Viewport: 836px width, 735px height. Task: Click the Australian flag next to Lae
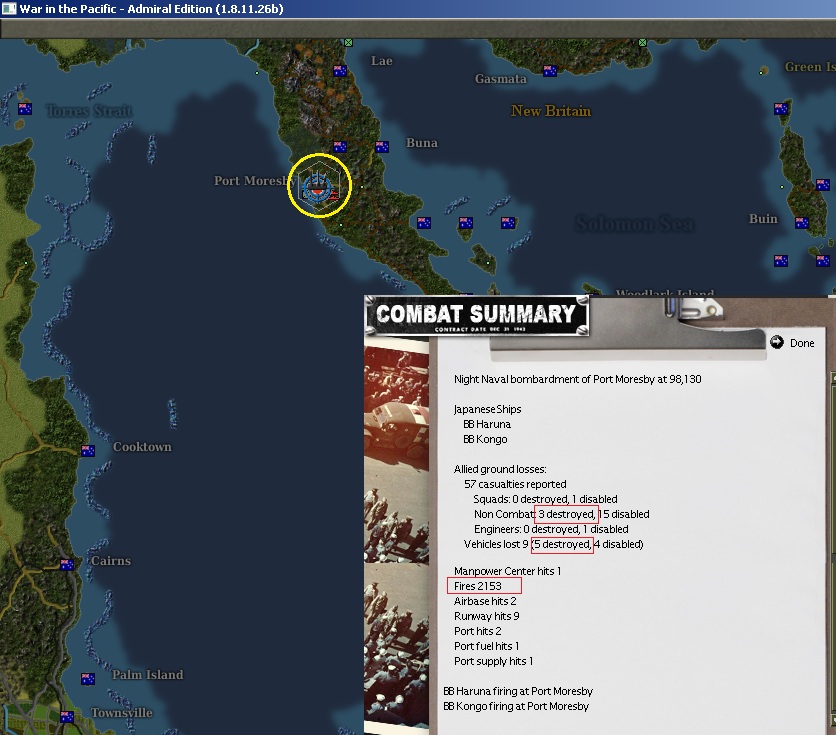click(x=340, y=70)
